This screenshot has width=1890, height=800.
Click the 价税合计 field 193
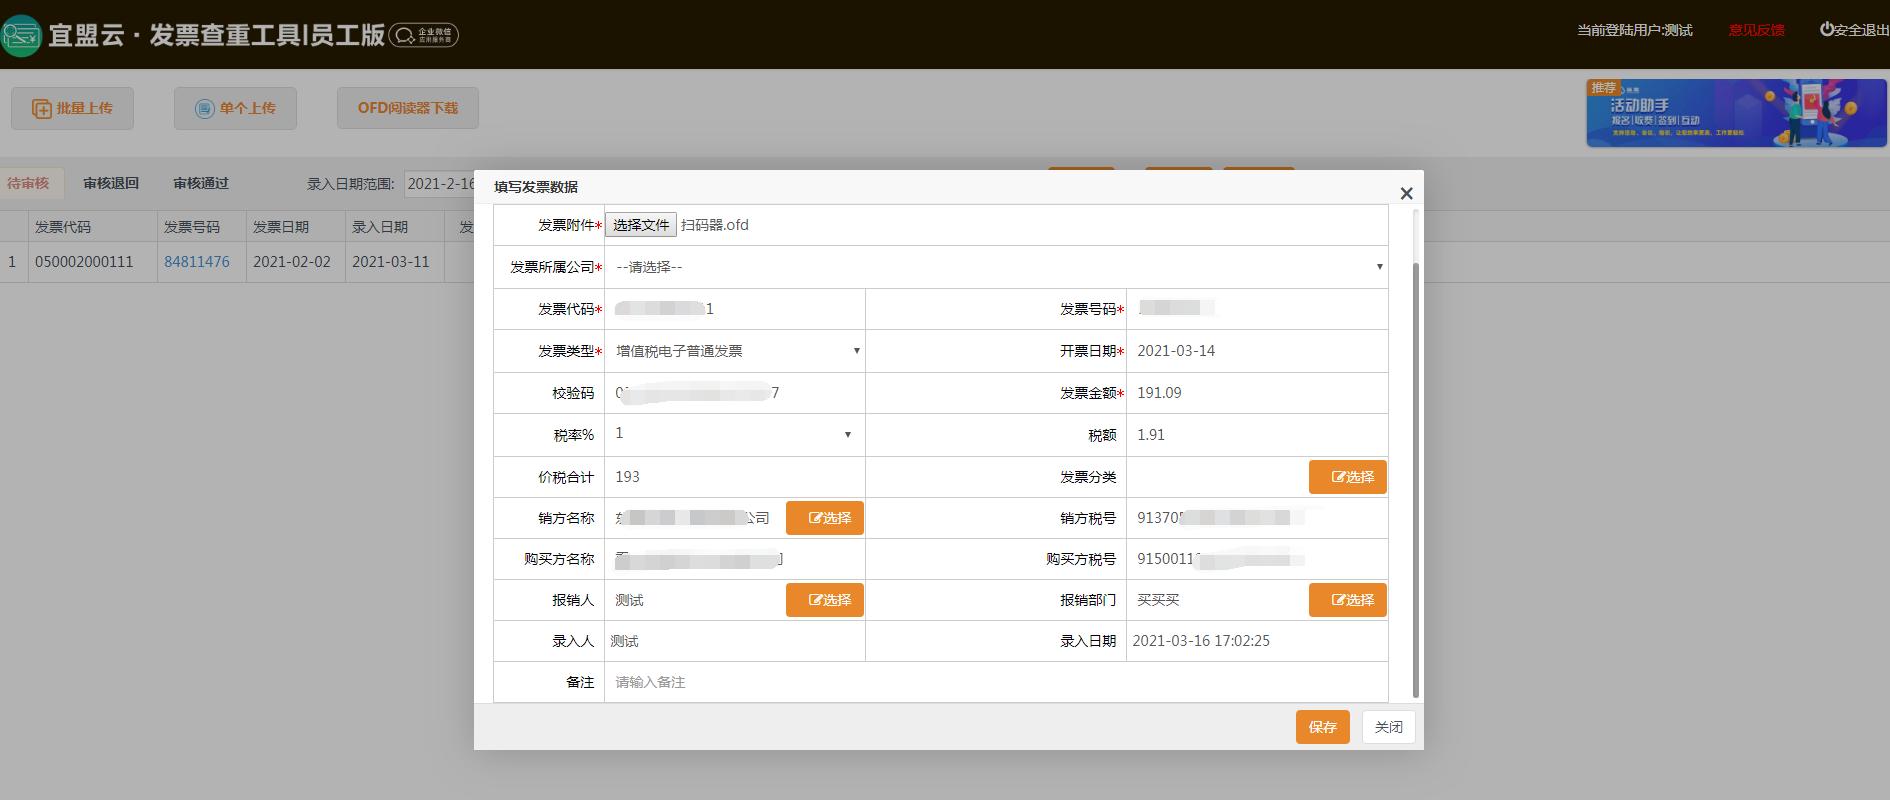pos(734,477)
